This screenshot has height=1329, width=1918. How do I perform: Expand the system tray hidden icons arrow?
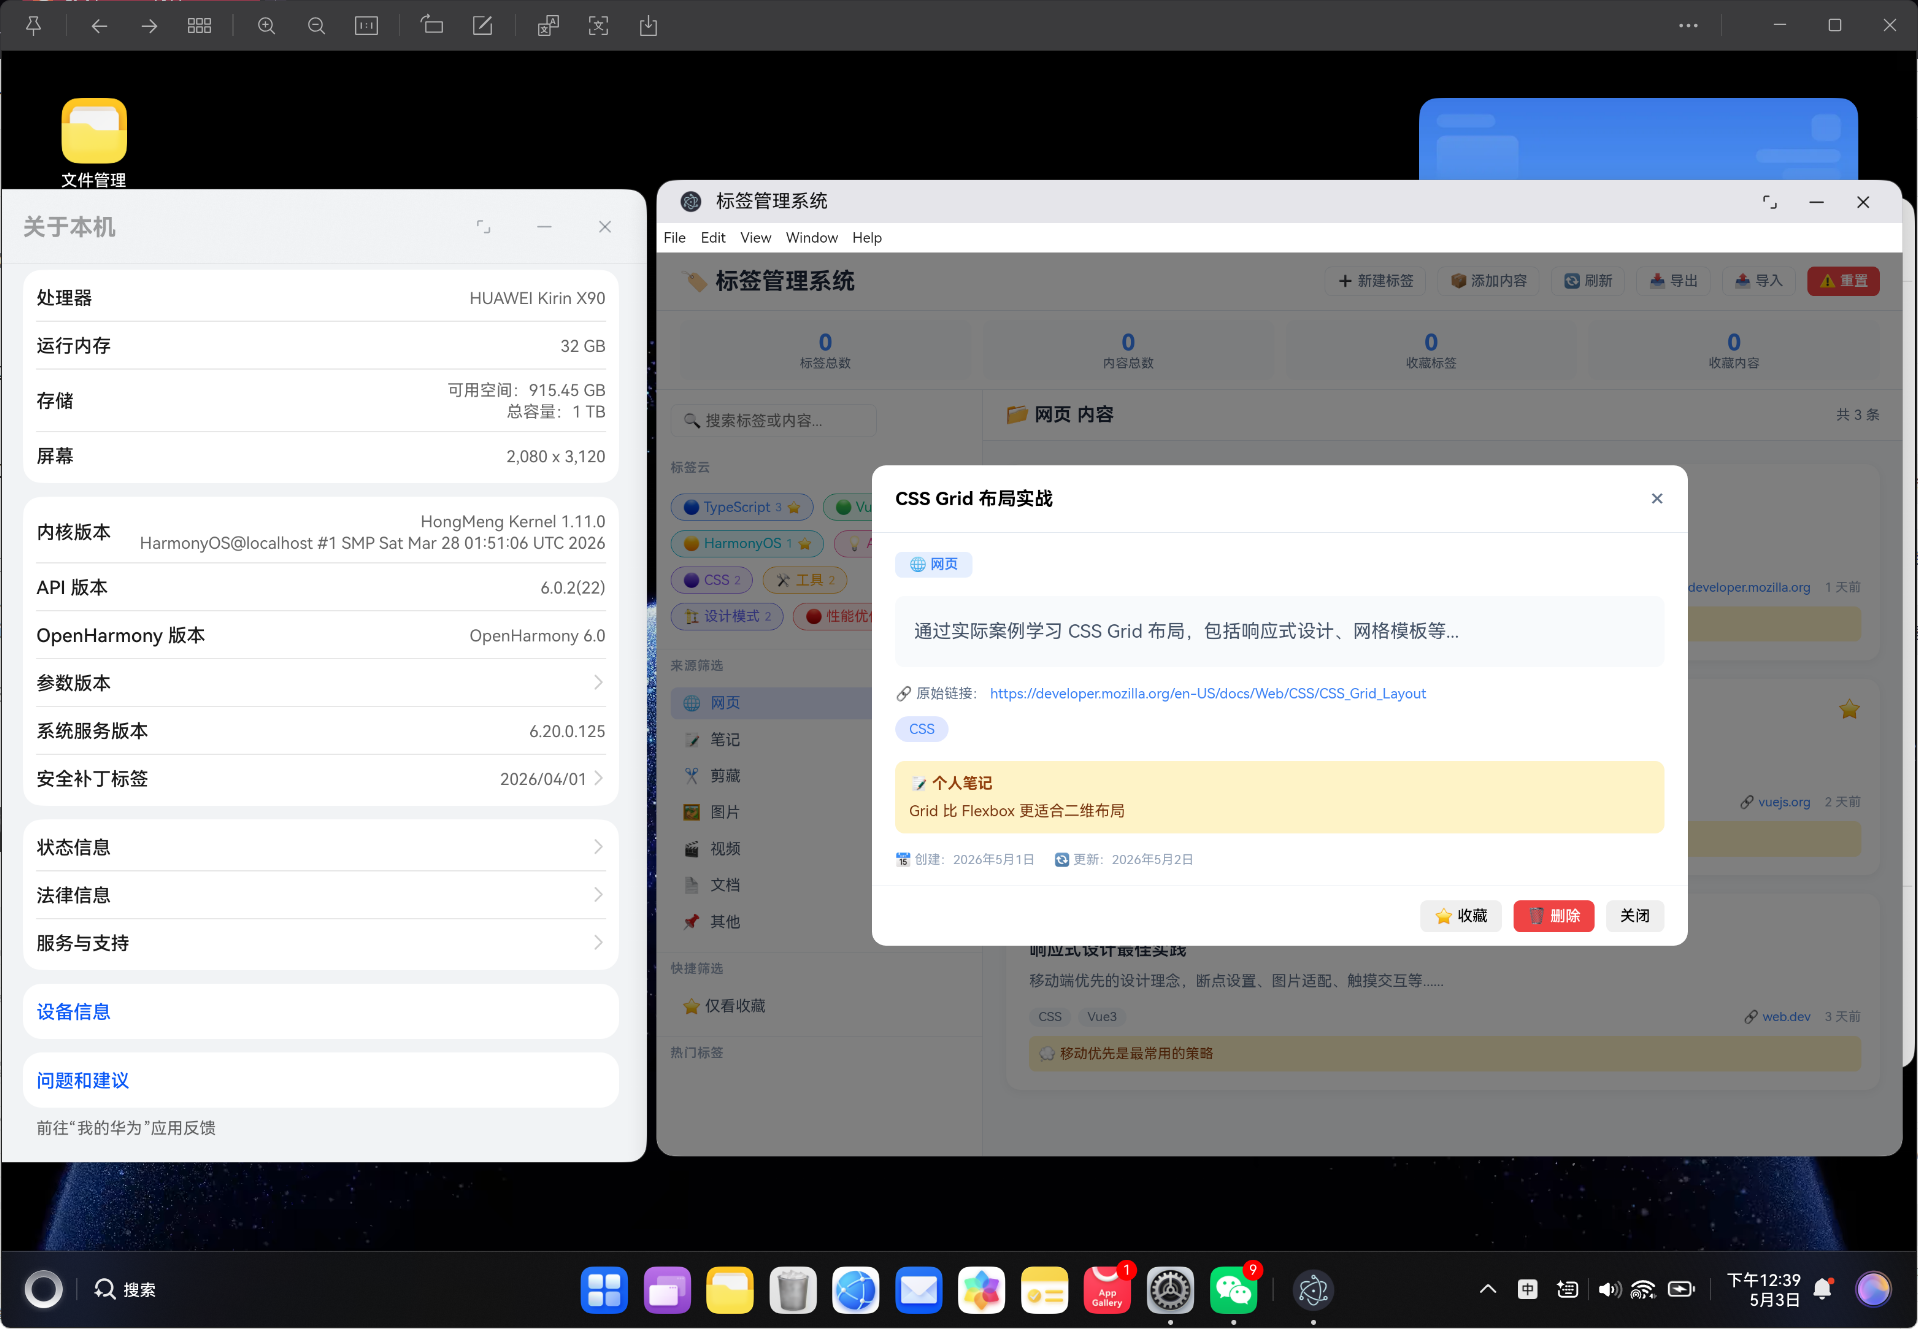click(1487, 1289)
